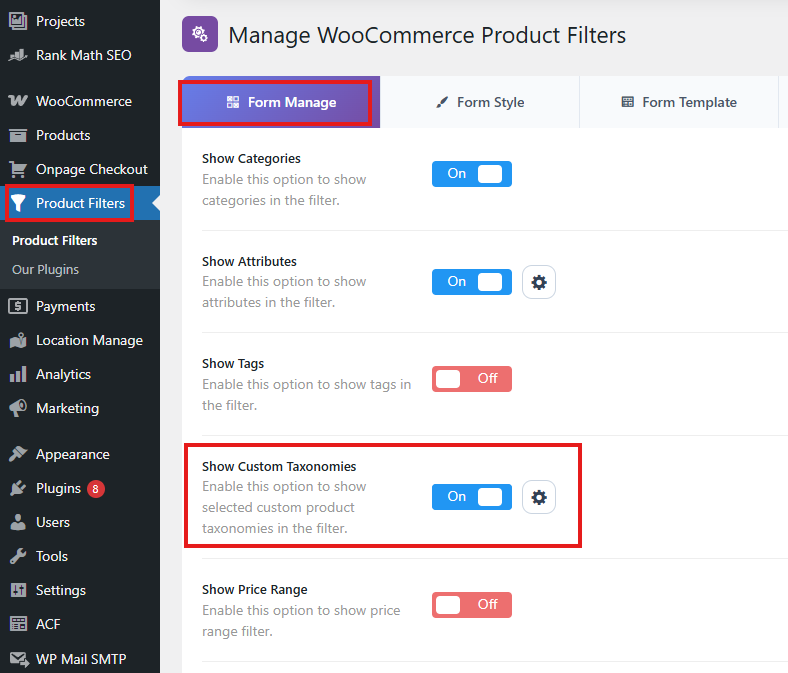This screenshot has width=788, height=673.
Task: Click the Manage WooCommerce Product Filters heading
Action: [x=427, y=35]
